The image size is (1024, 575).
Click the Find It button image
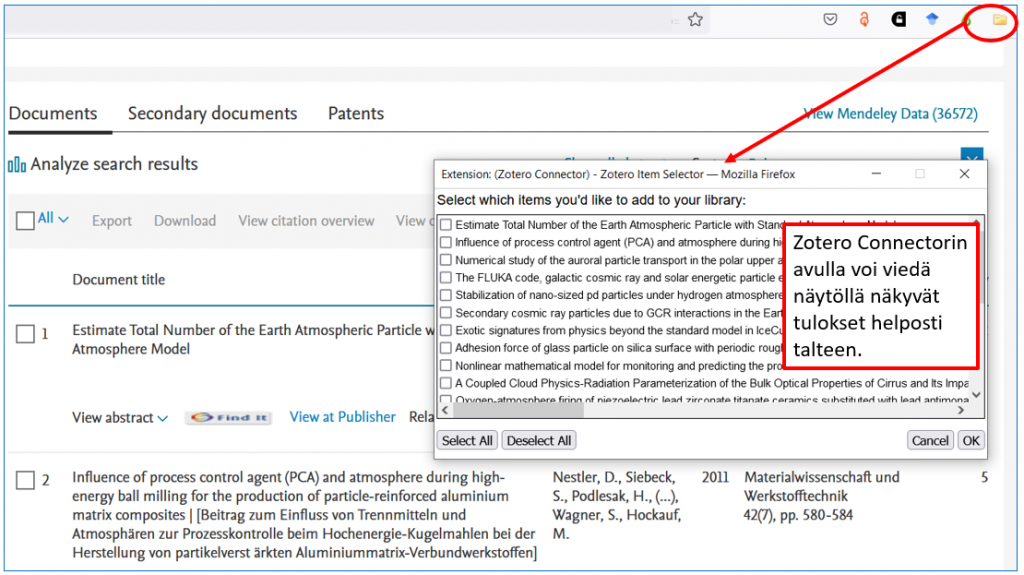[229, 418]
